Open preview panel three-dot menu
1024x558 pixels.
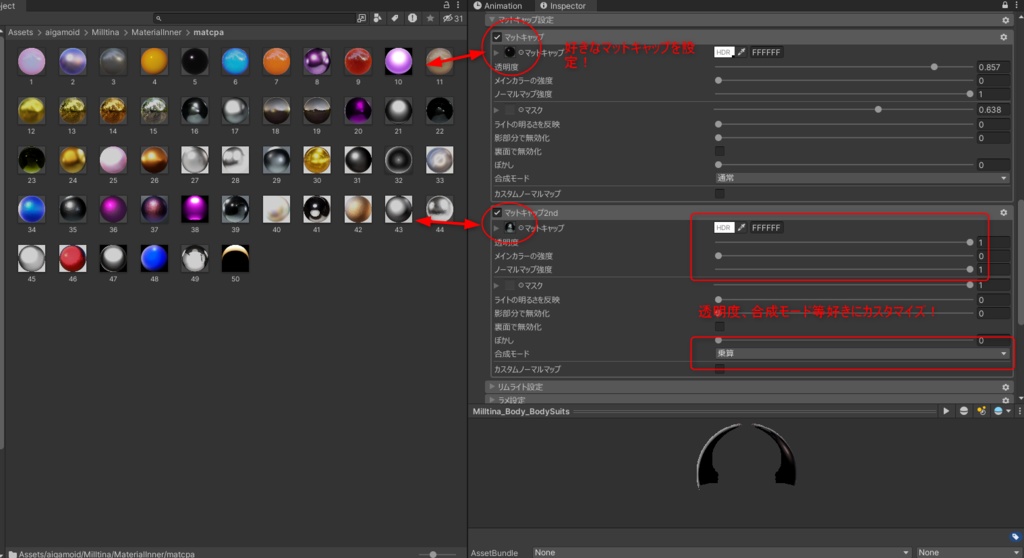point(1019,411)
